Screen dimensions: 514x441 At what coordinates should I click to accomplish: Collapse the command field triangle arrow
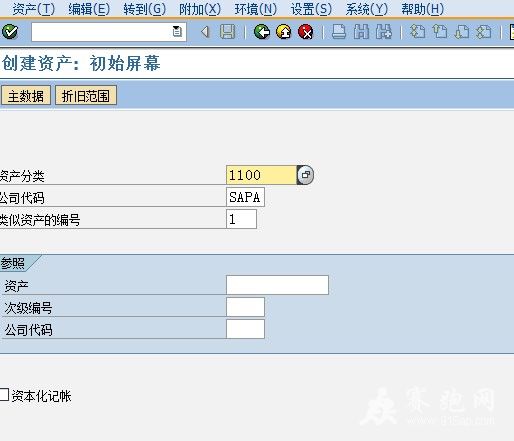click(x=205, y=32)
